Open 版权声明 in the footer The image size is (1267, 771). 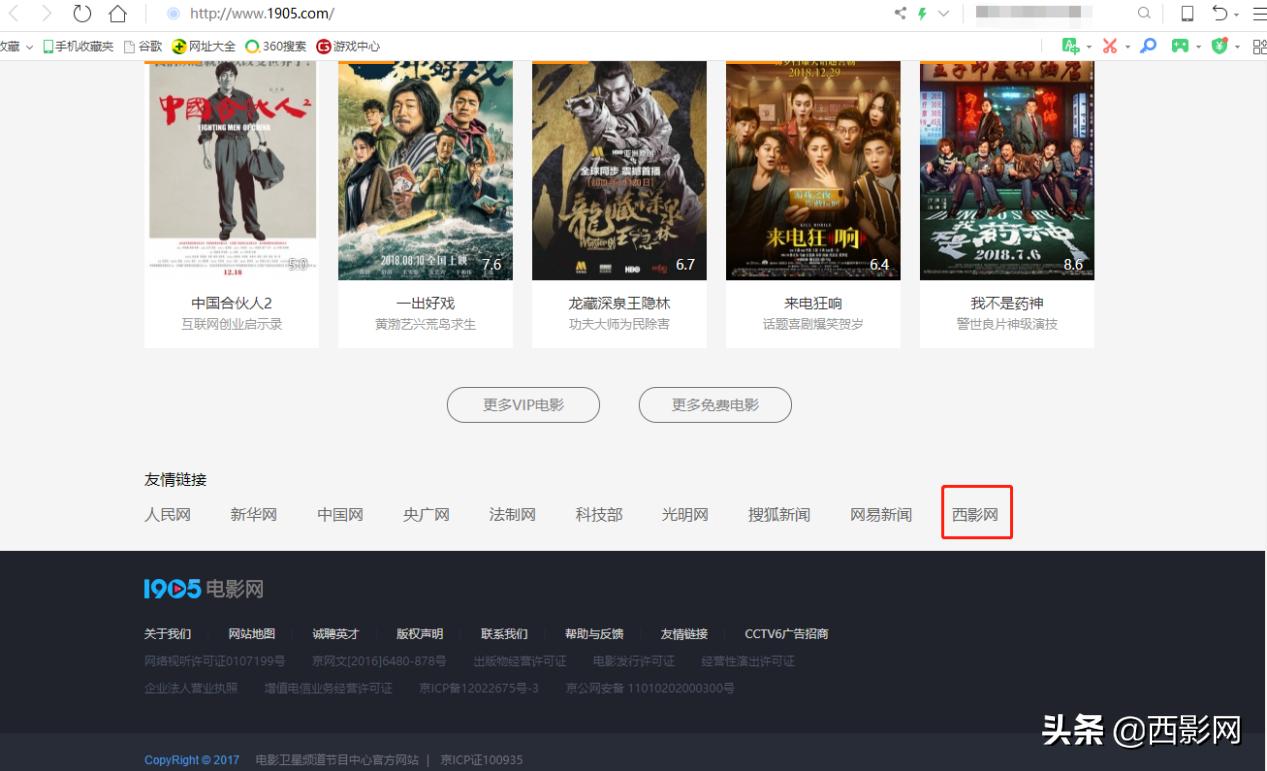point(420,634)
